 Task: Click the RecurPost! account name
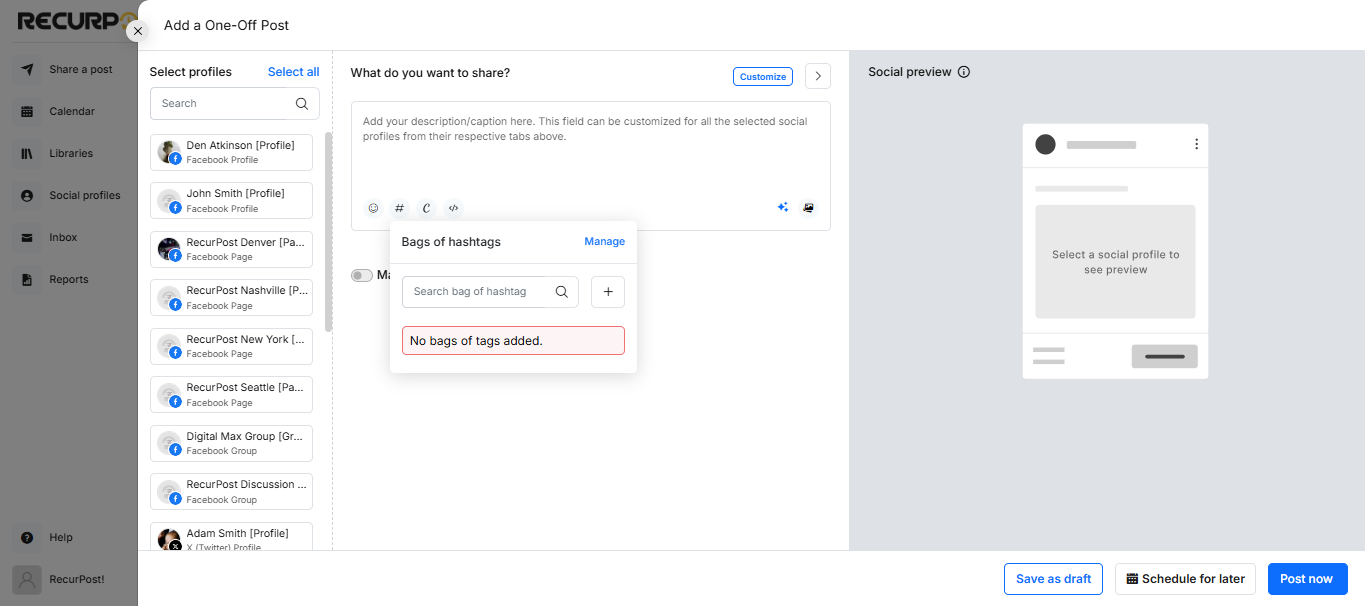(x=77, y=580)
